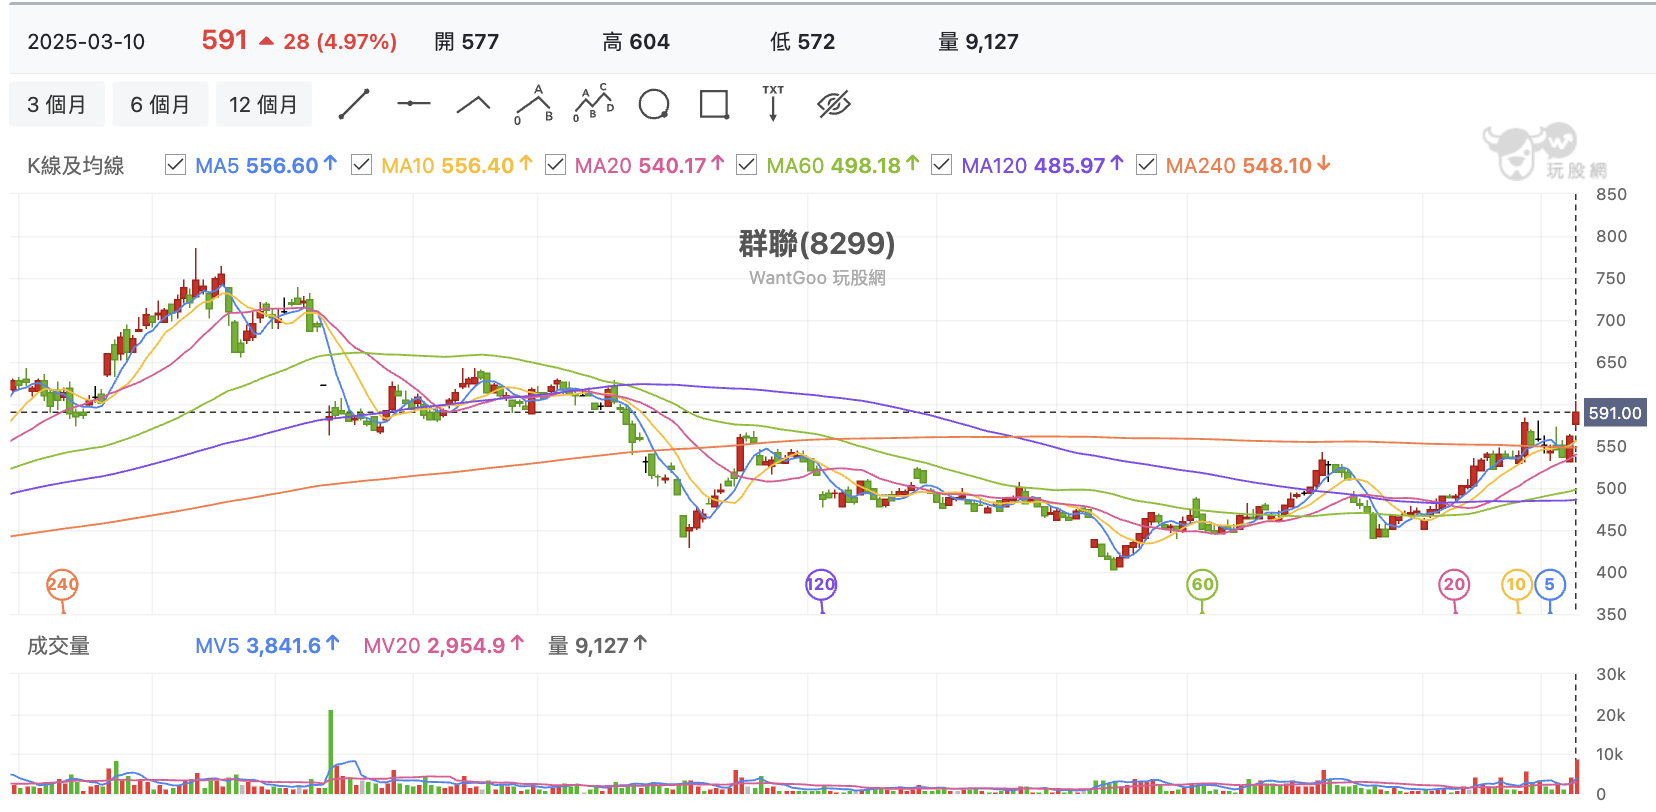
Task: Uncheck the MA10 moving average checkbox
Action: pos(362,165)
